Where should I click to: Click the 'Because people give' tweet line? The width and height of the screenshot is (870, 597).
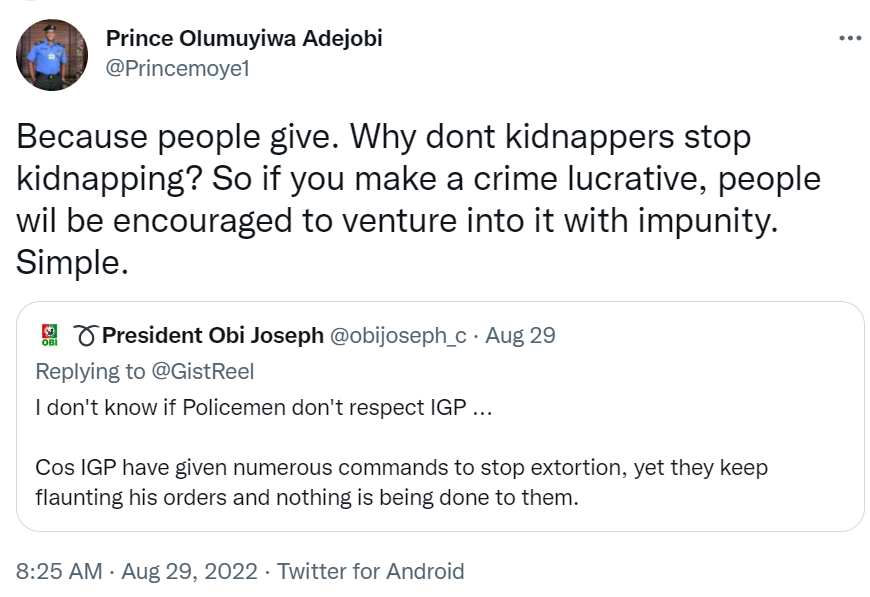coord(383,137)
